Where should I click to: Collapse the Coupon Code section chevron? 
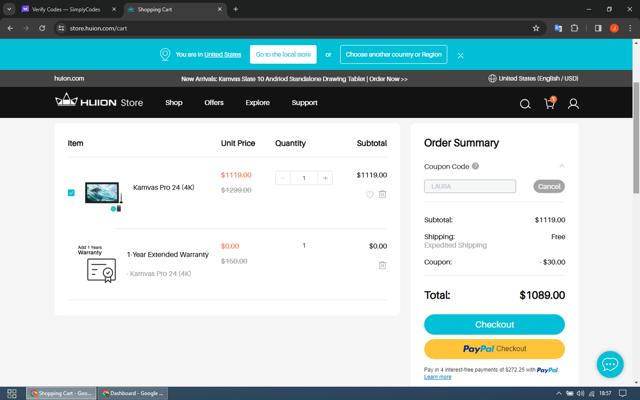(x=562, y=166)
